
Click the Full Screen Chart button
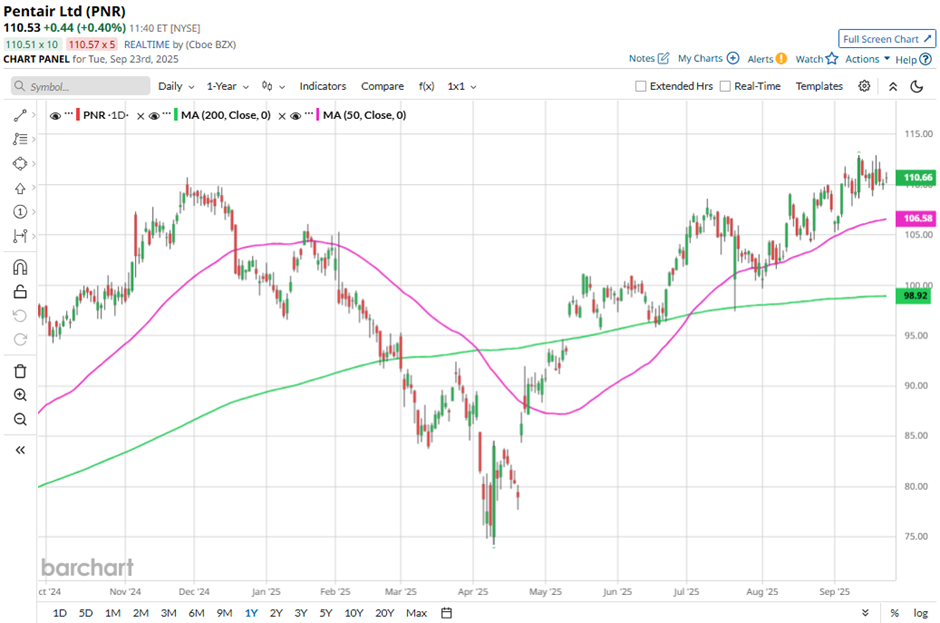(x=887, y=39)
